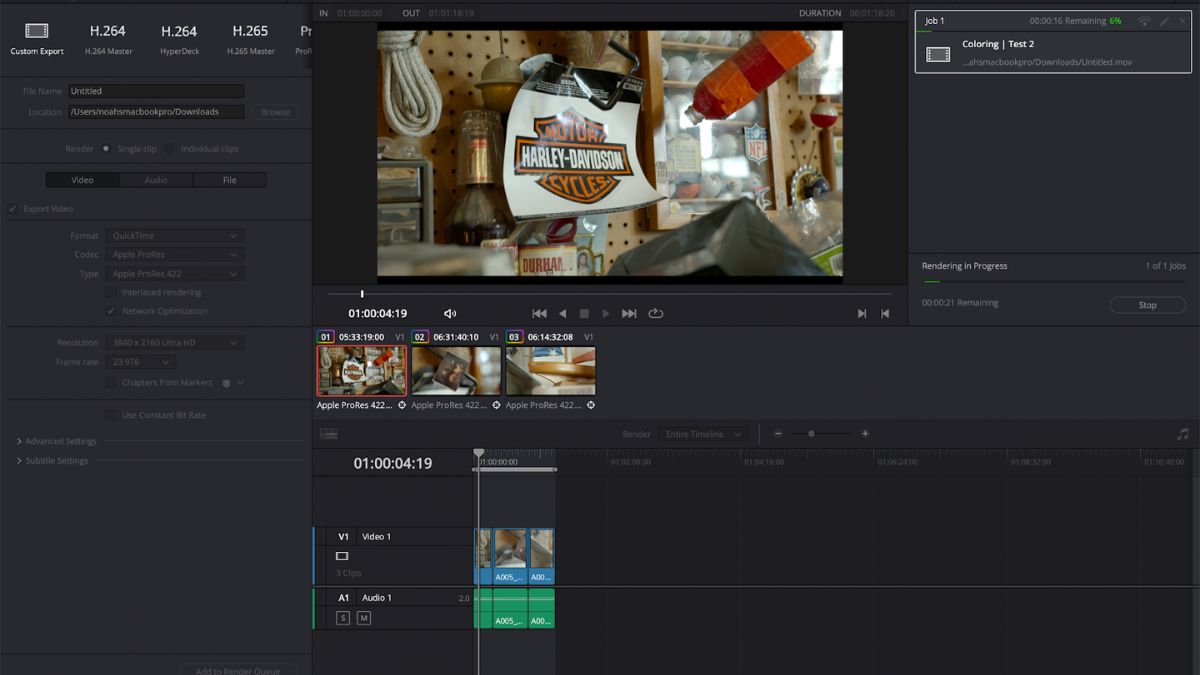Toggle loop playback icon
1200x675 pixels.
(x=656, y=313)
